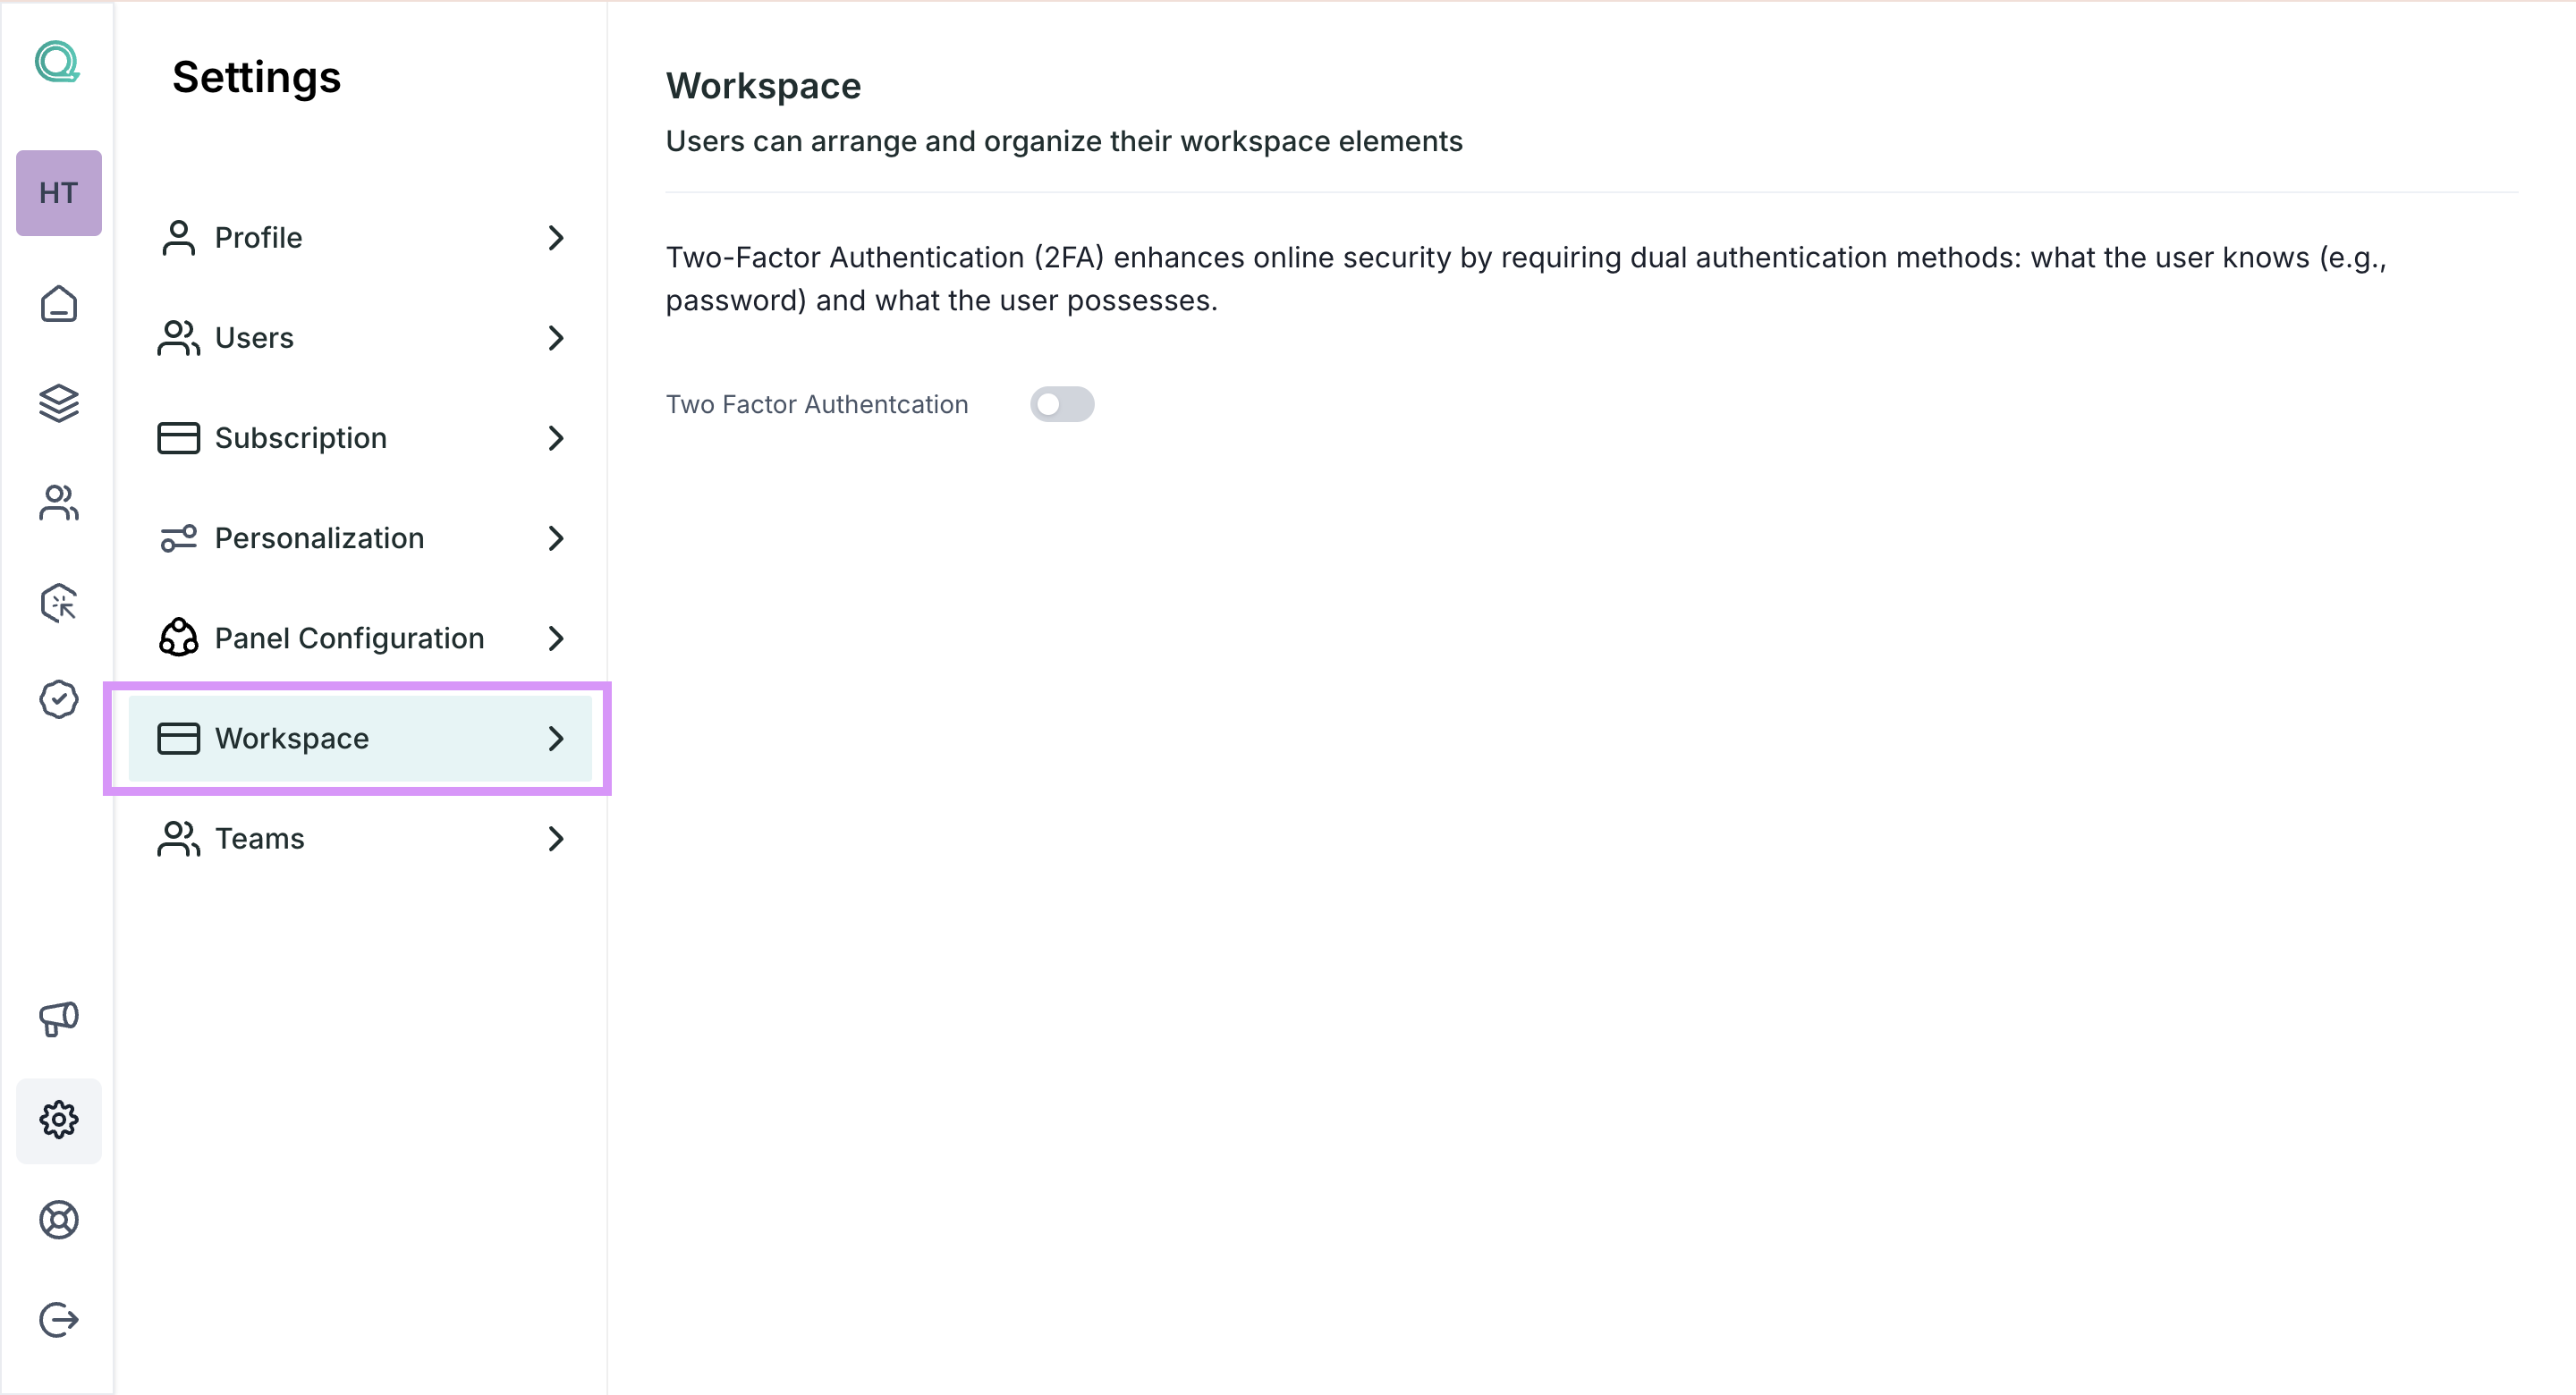The image size is (2576, 1395).
Task: Open the people icon in the left sidebar
Action: tap(59, 503)
